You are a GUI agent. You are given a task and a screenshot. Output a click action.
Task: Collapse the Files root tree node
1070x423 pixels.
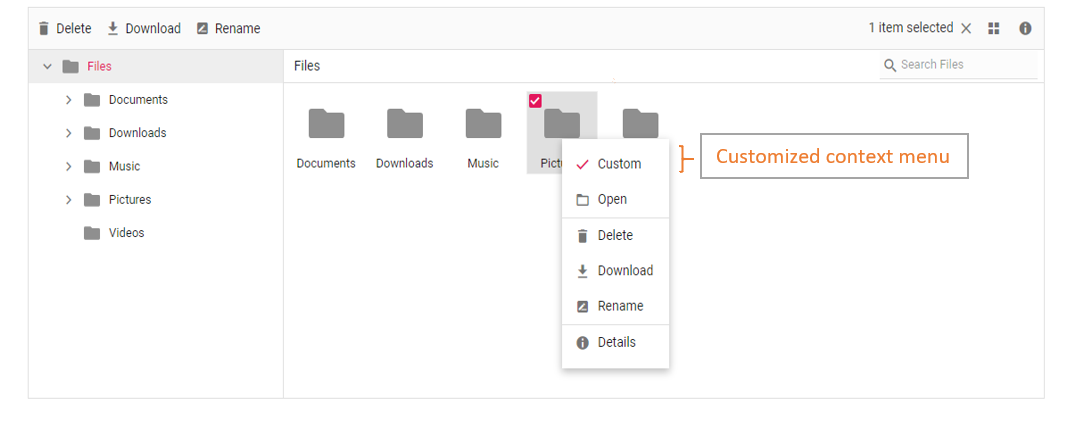[47, 67]
